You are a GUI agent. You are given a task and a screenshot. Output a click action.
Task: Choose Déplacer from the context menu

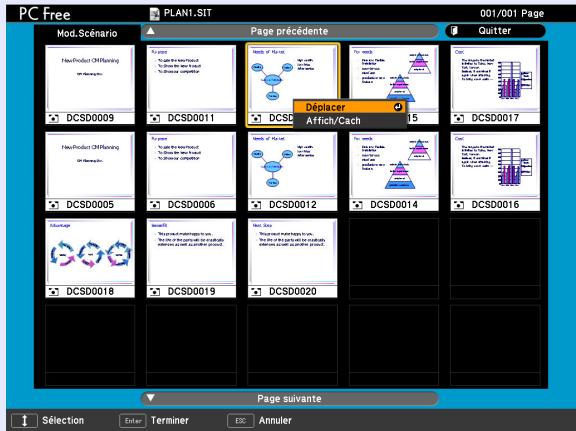(349, 107)
